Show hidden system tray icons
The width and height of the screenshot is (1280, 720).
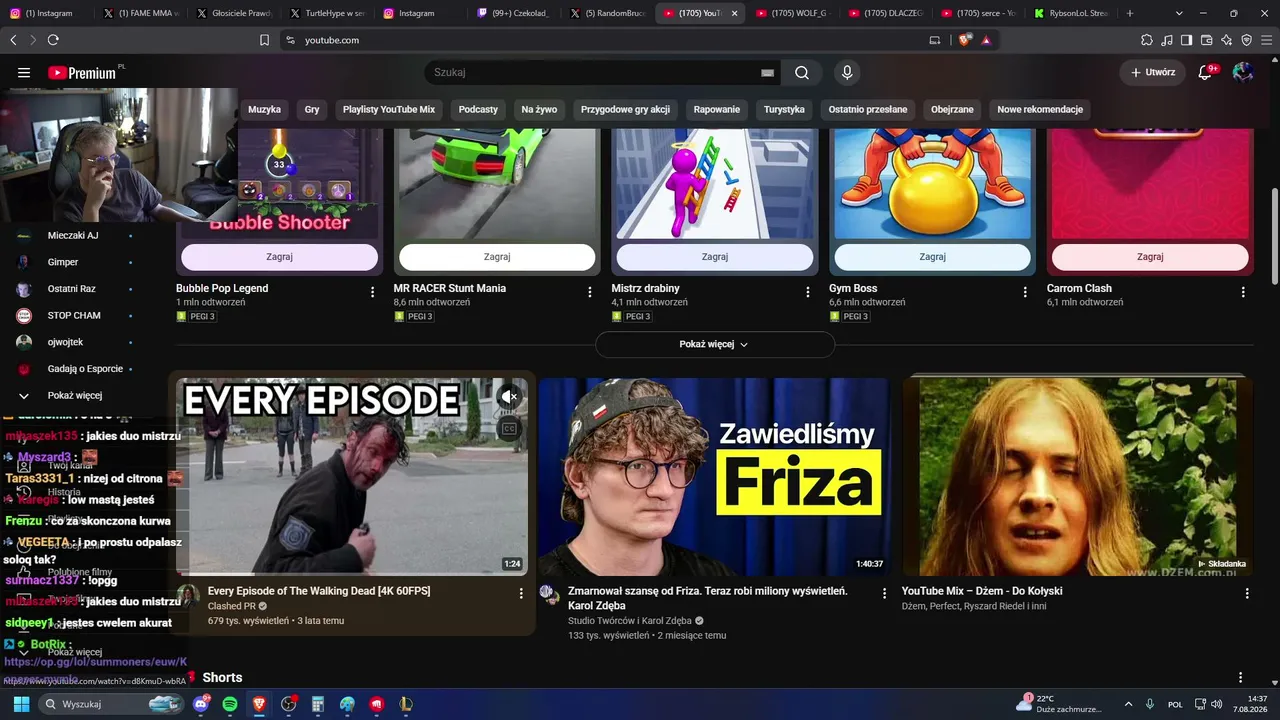1129,704
